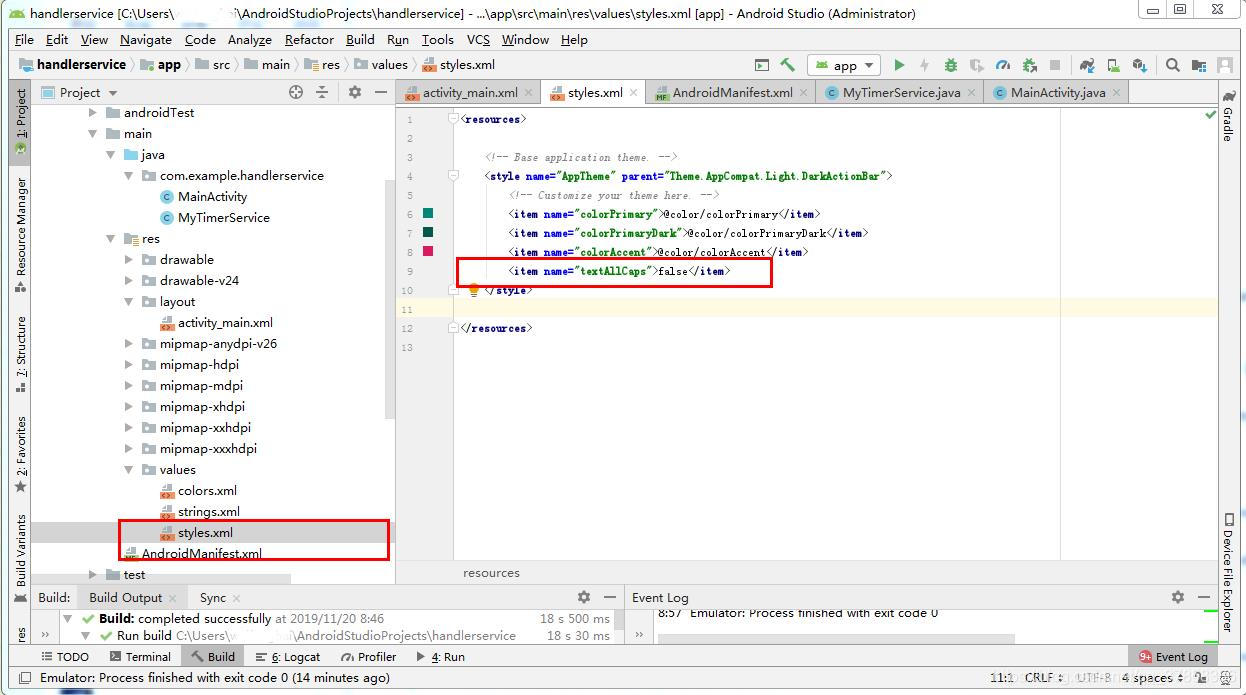
Task: Click the collapse all icon in Project panel
Action: [322, 92]
